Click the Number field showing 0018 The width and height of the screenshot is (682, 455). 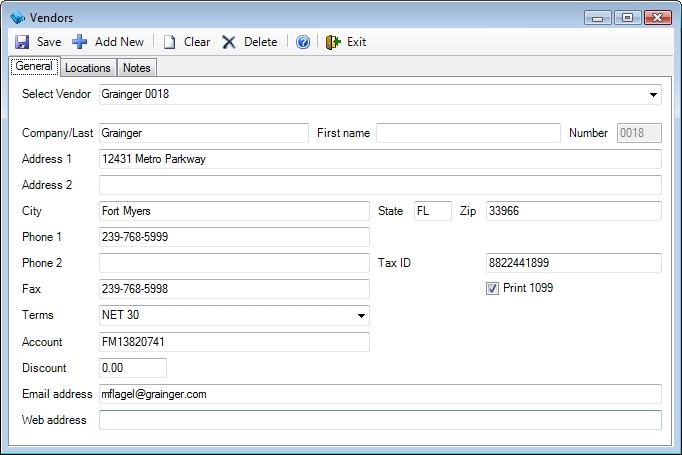click(639, 133)
